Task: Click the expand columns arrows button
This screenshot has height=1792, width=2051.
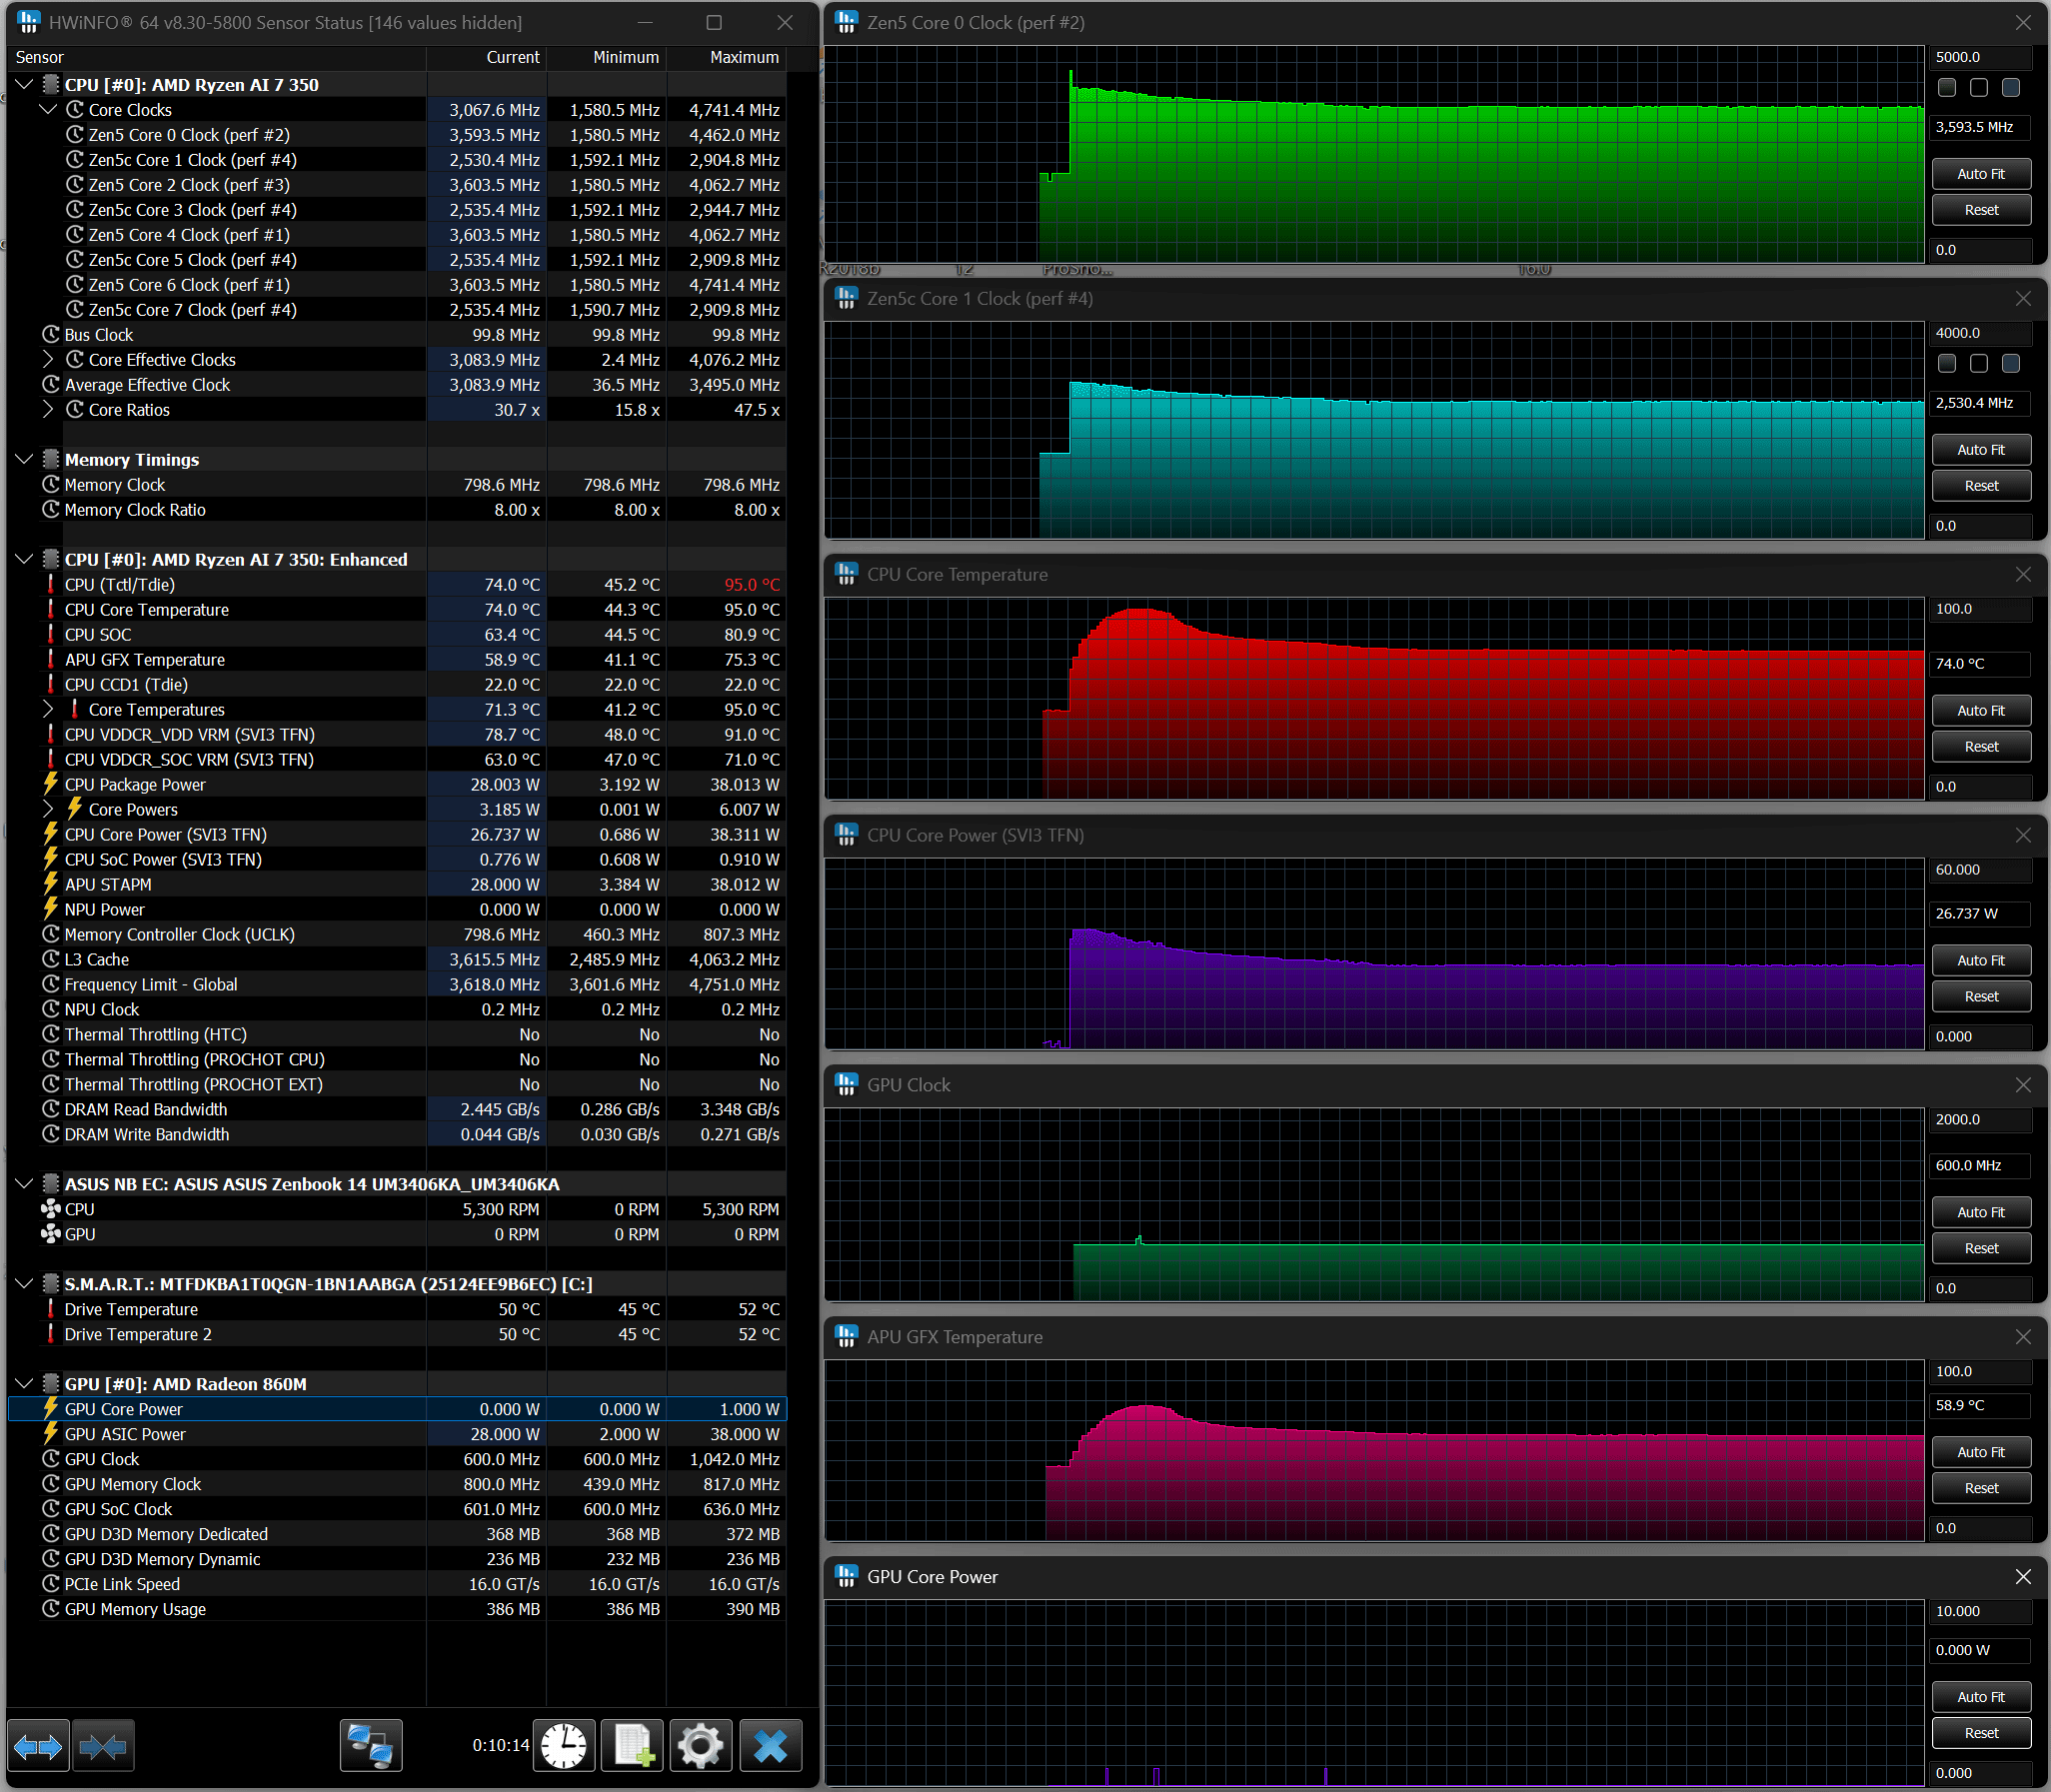Action: pos(38,1747)
